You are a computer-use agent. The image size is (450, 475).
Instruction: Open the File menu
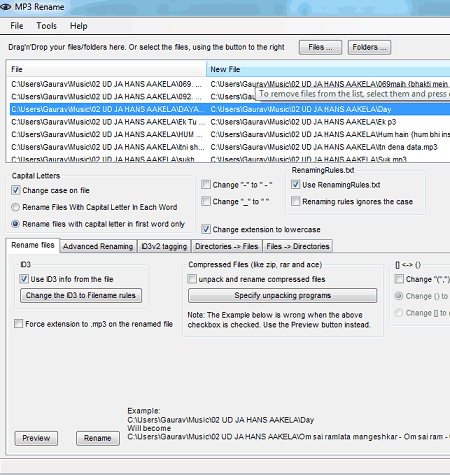click(17, 26)
